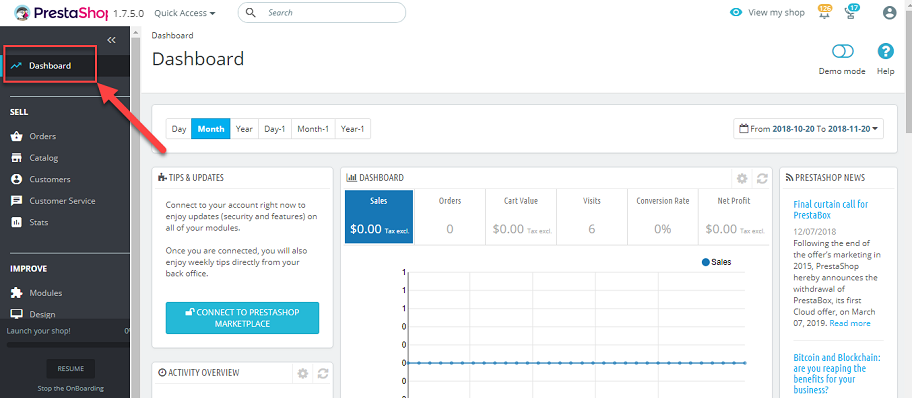The height and width of the screenshot is (398, 912).
Task: Click the Modules puzzle icon
Action: click(16, 293)
